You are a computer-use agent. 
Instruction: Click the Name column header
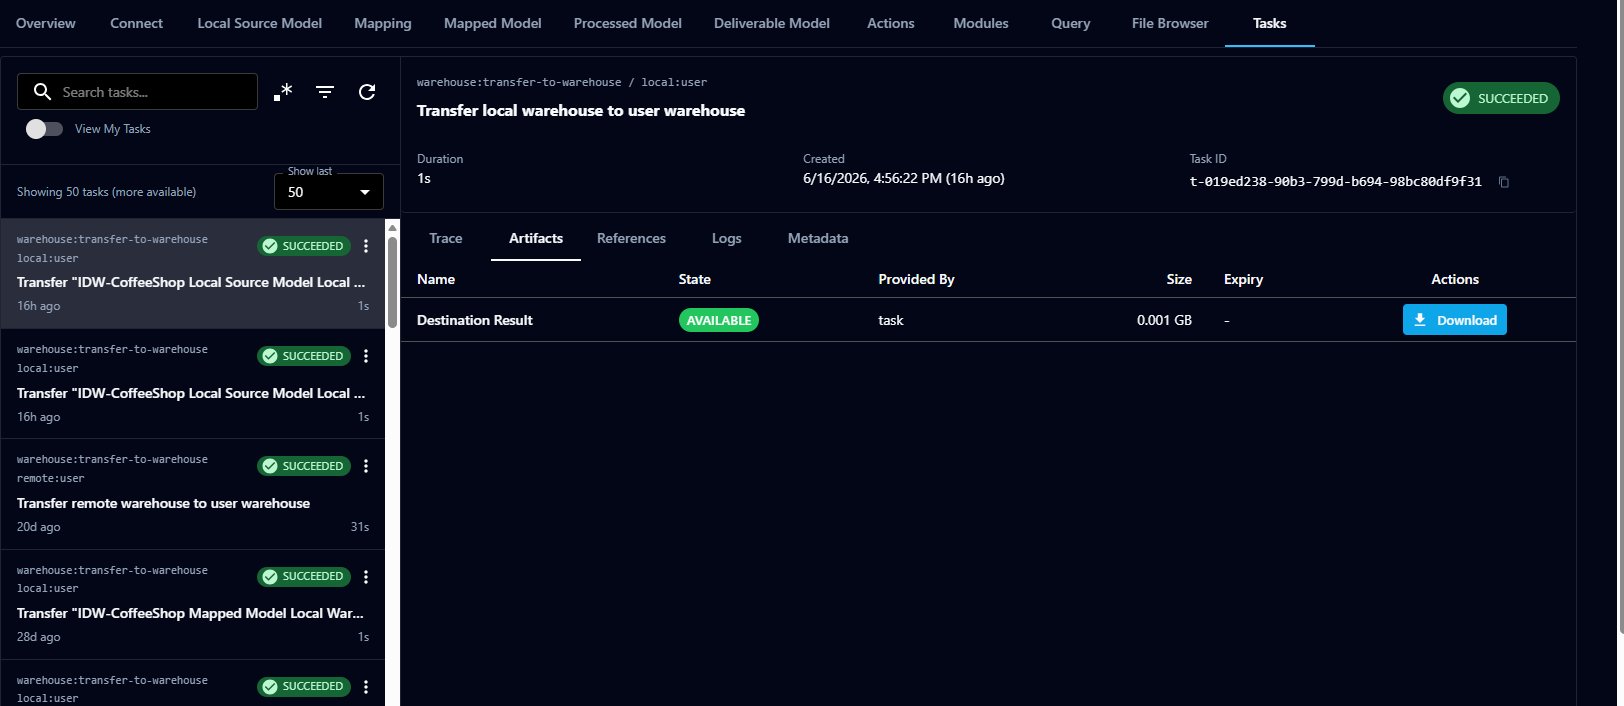(x=436, y=279)
